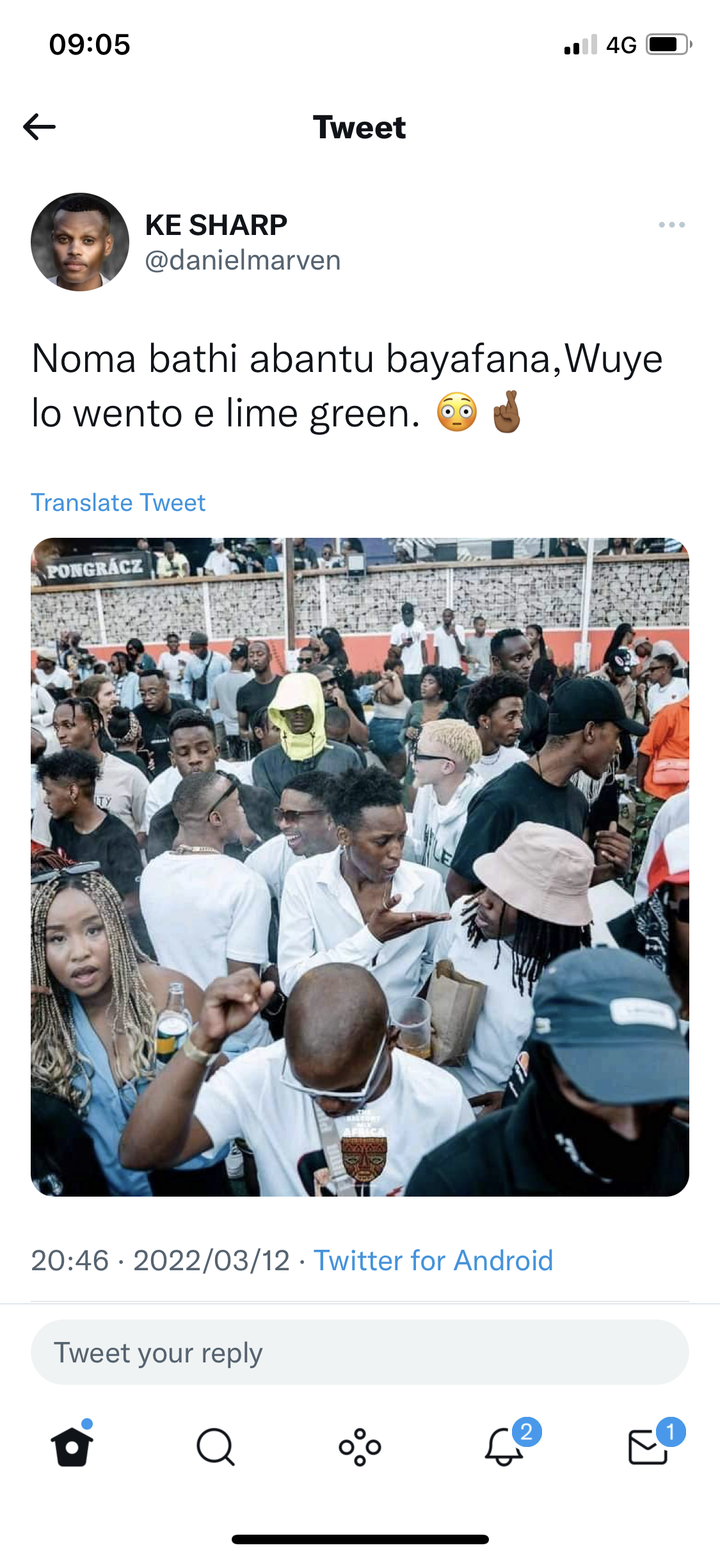Open the crowd photo attached to tweet
Screen dimensions: 720x1559
tap(360, 867)
